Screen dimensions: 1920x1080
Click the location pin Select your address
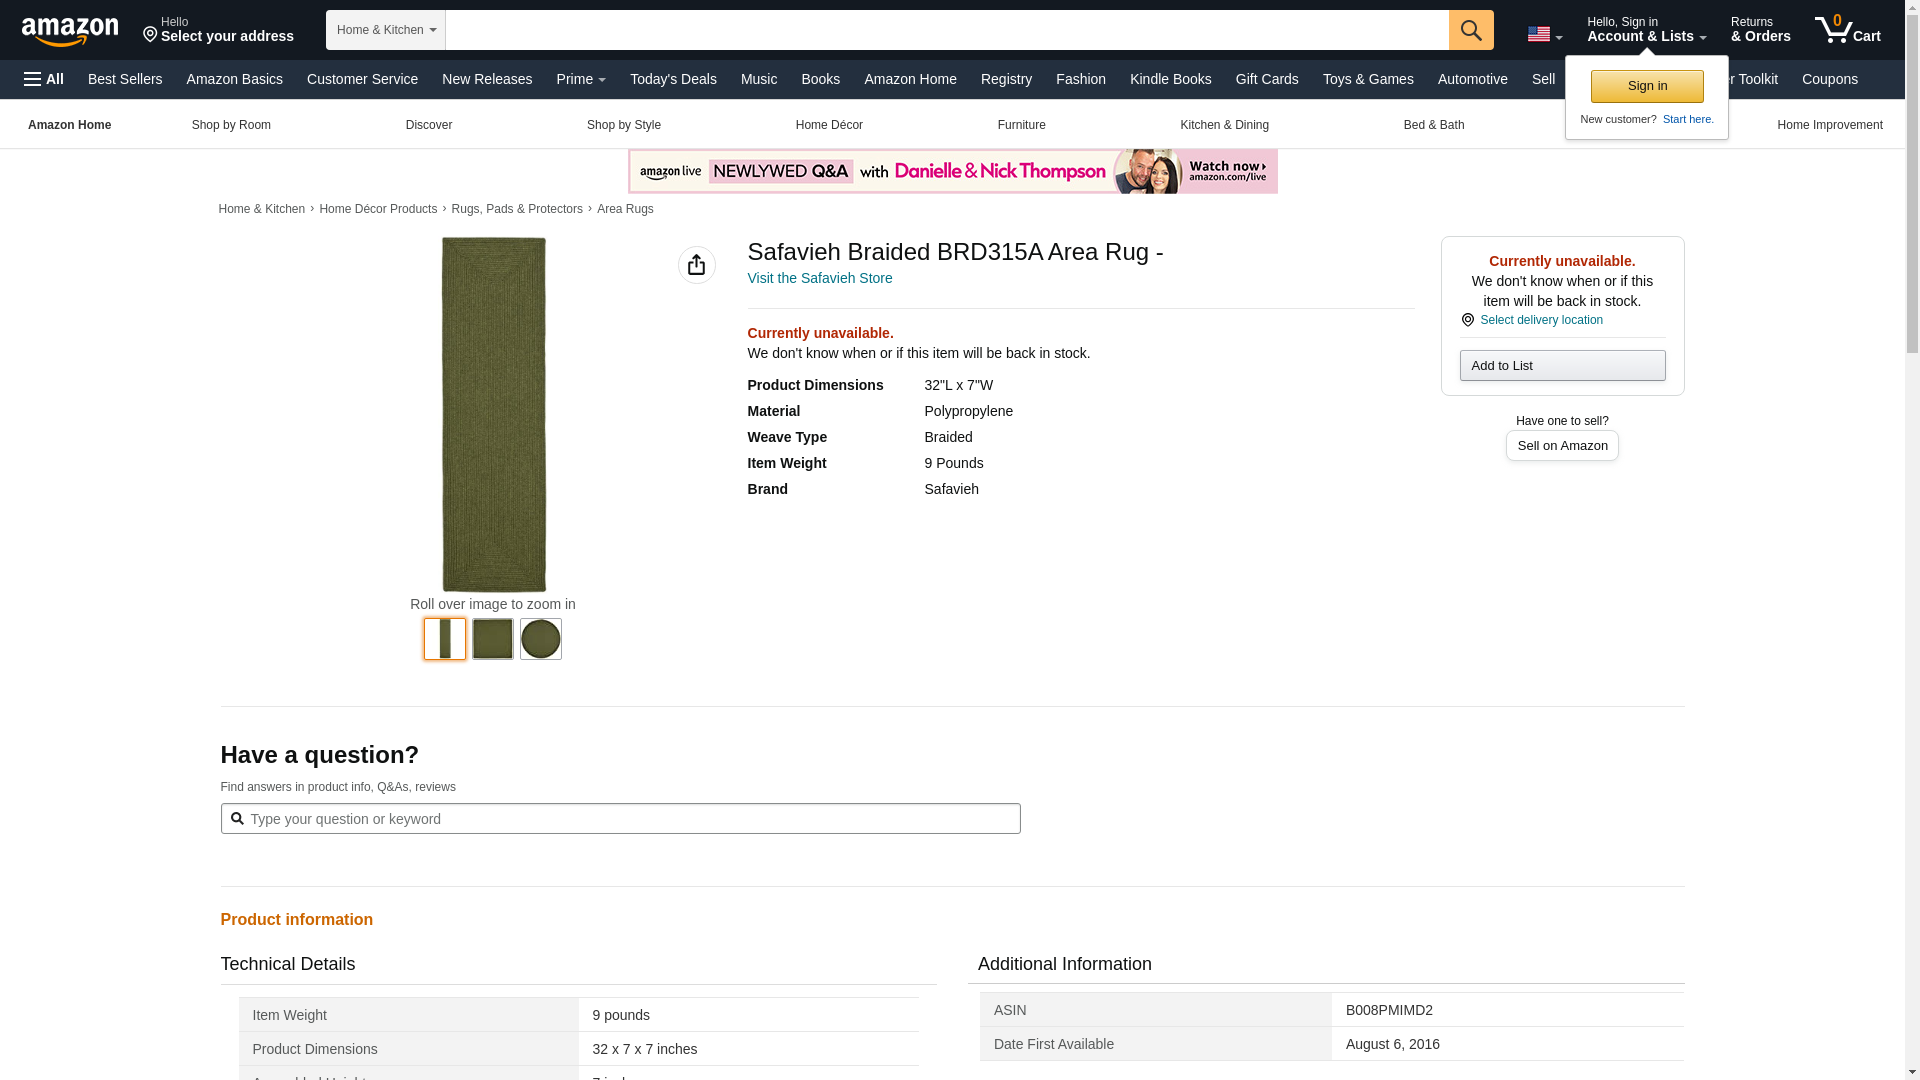click(x=218, y=30)
